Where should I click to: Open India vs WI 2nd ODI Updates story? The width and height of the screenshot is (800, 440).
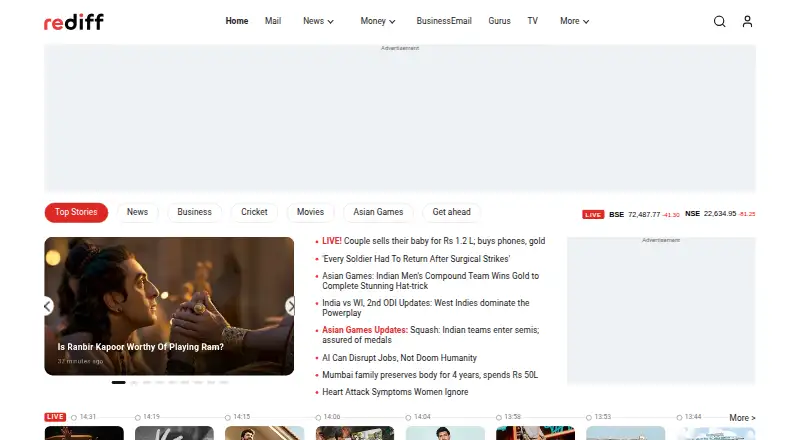point(426,308)
